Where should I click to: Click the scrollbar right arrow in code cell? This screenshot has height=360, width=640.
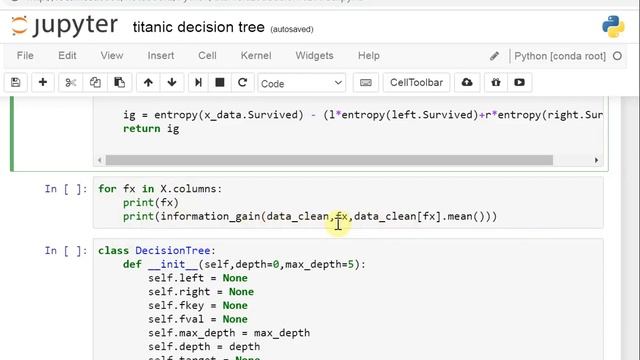point(596,160)
